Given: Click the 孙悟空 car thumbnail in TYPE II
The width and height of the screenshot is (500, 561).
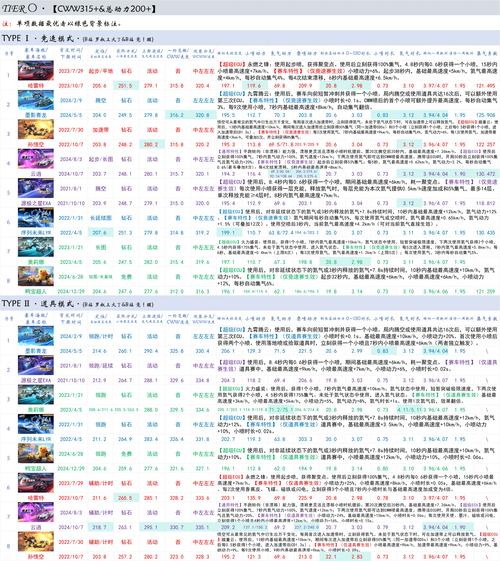Looking at the screenshot, I should [x=36, y=541].
